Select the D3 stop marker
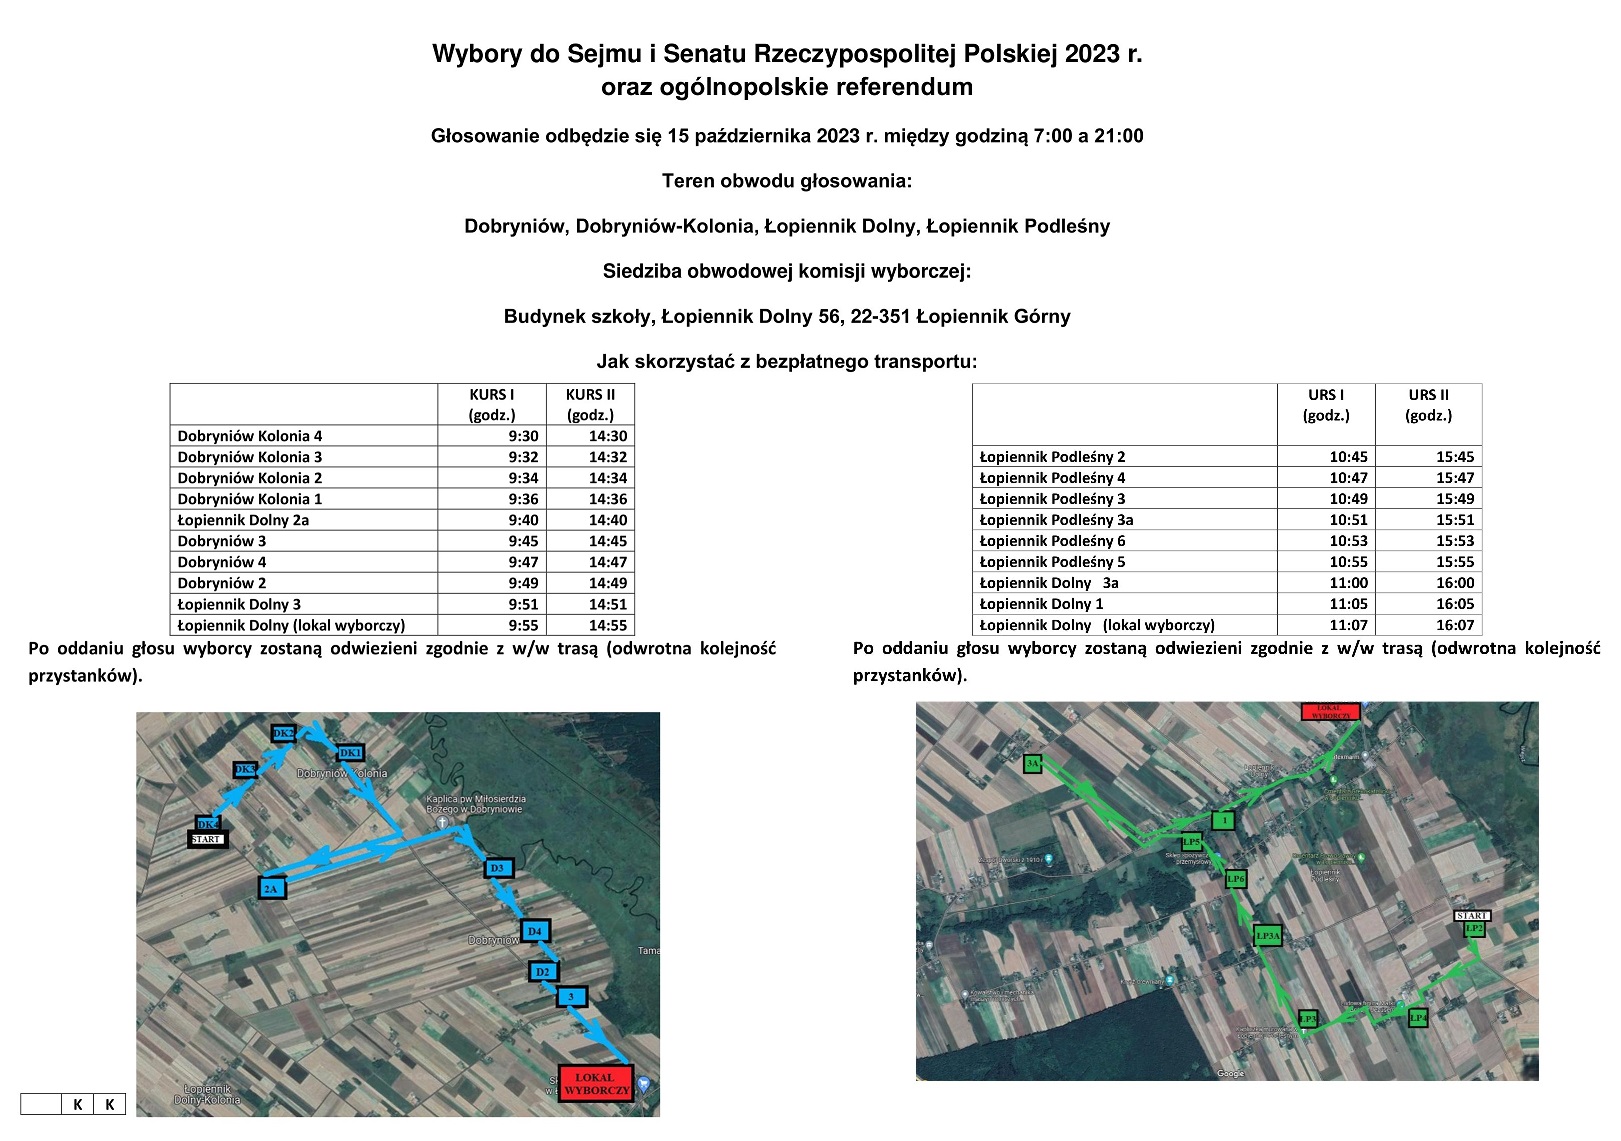The width and height of the screenshot is (1621, 1141). coord(498,868)
